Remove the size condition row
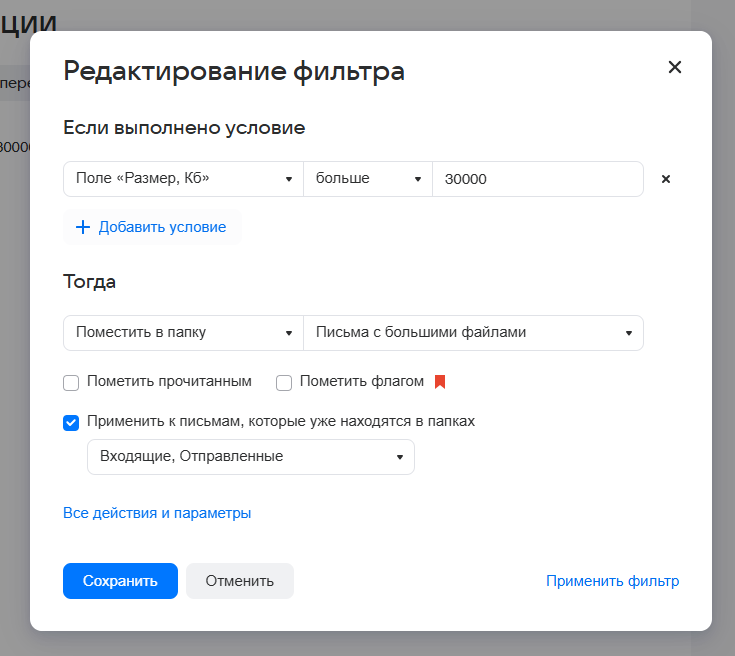Image resolution: width=735 pixels, height=656 pixels. 666,179
